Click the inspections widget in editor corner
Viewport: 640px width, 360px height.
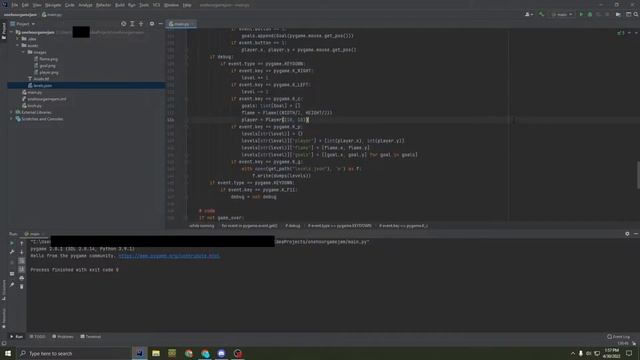[621, 33]
